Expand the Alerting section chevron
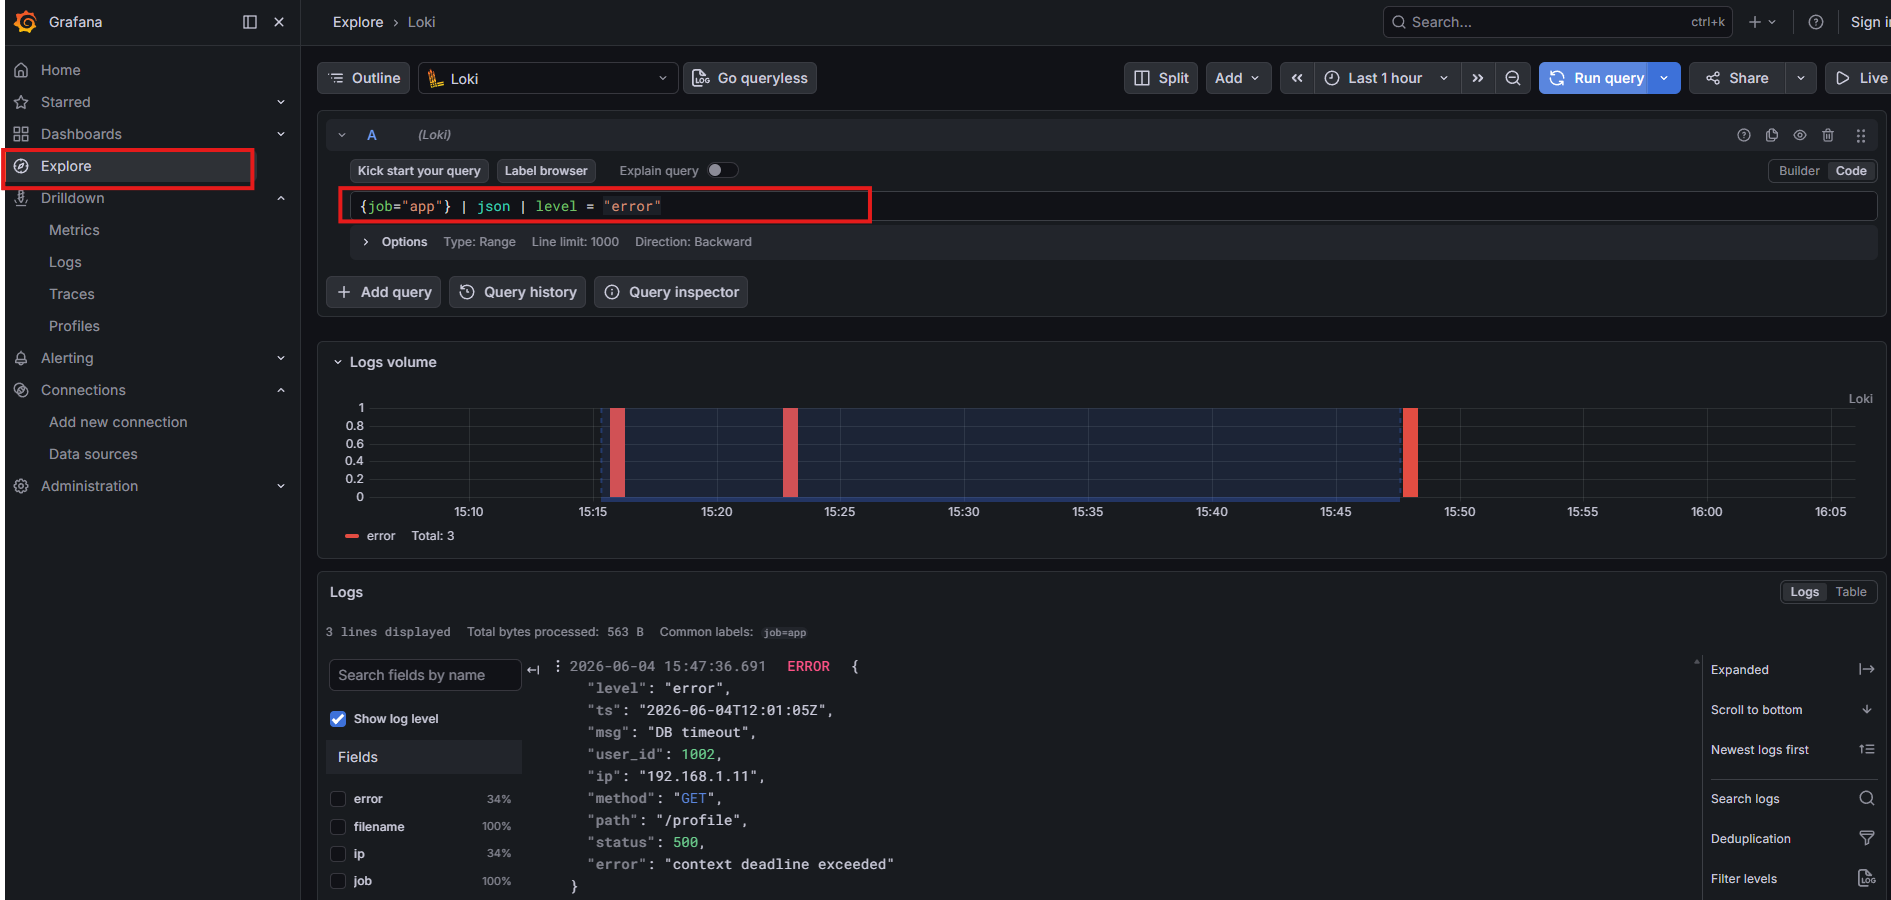Screen dimensions: 1891x900 click(x=281, y=358)
